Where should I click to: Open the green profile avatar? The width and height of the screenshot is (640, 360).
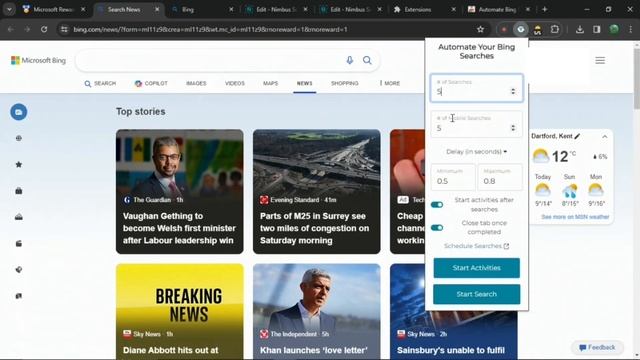614,29
